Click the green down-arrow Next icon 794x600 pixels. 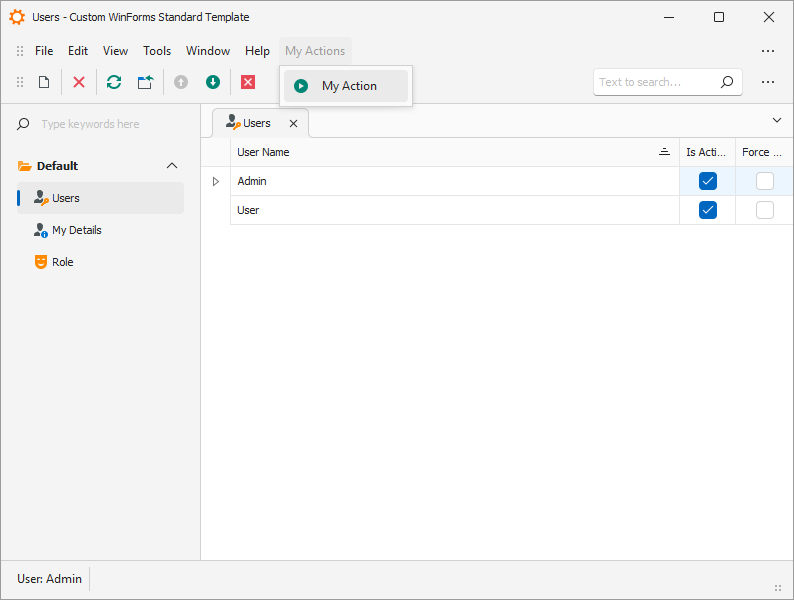tap(213, 82)
